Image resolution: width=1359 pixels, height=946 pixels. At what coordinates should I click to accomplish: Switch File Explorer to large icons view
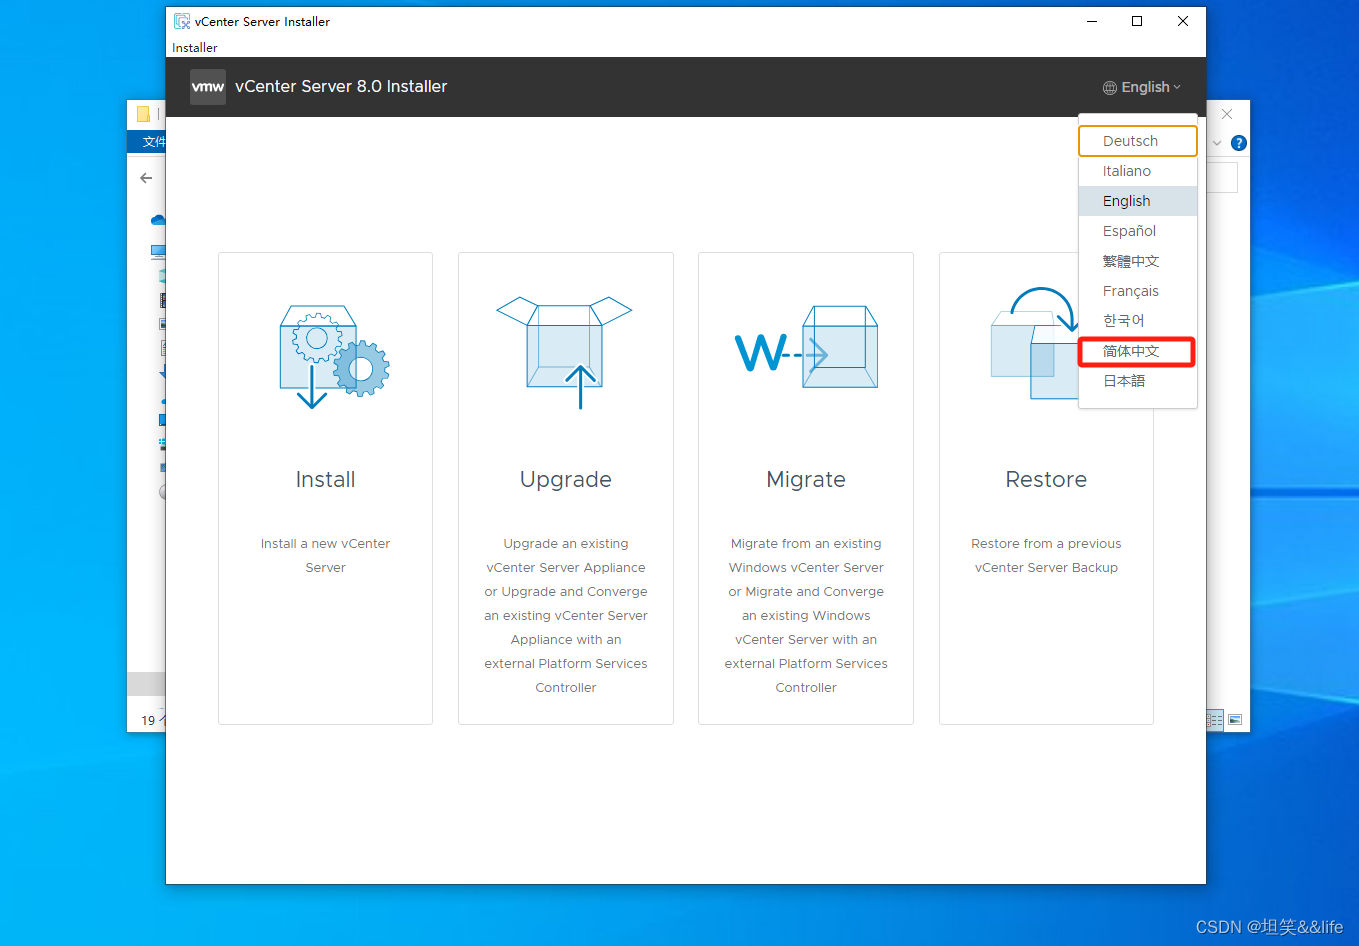pos(1235,720)
